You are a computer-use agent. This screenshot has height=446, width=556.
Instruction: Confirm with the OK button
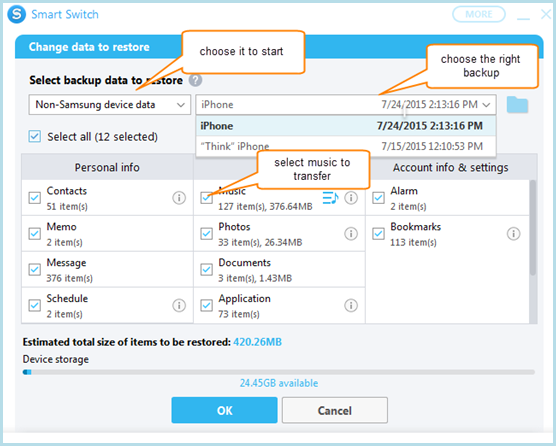(224, 410)
